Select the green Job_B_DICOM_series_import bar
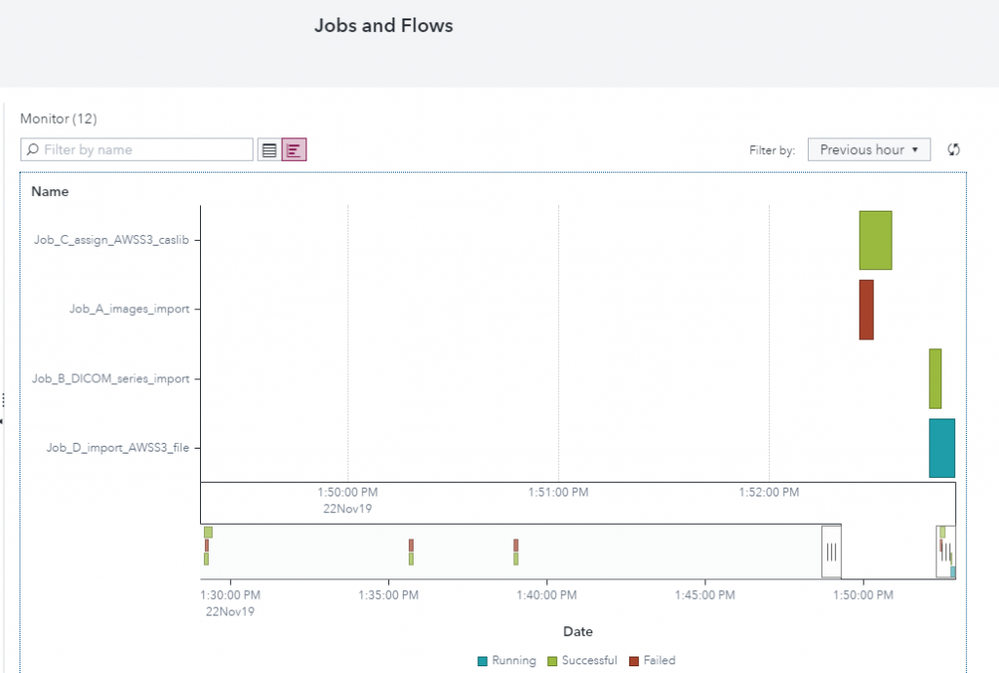This screenshot has width=999, height=673. tap(935, 378)
